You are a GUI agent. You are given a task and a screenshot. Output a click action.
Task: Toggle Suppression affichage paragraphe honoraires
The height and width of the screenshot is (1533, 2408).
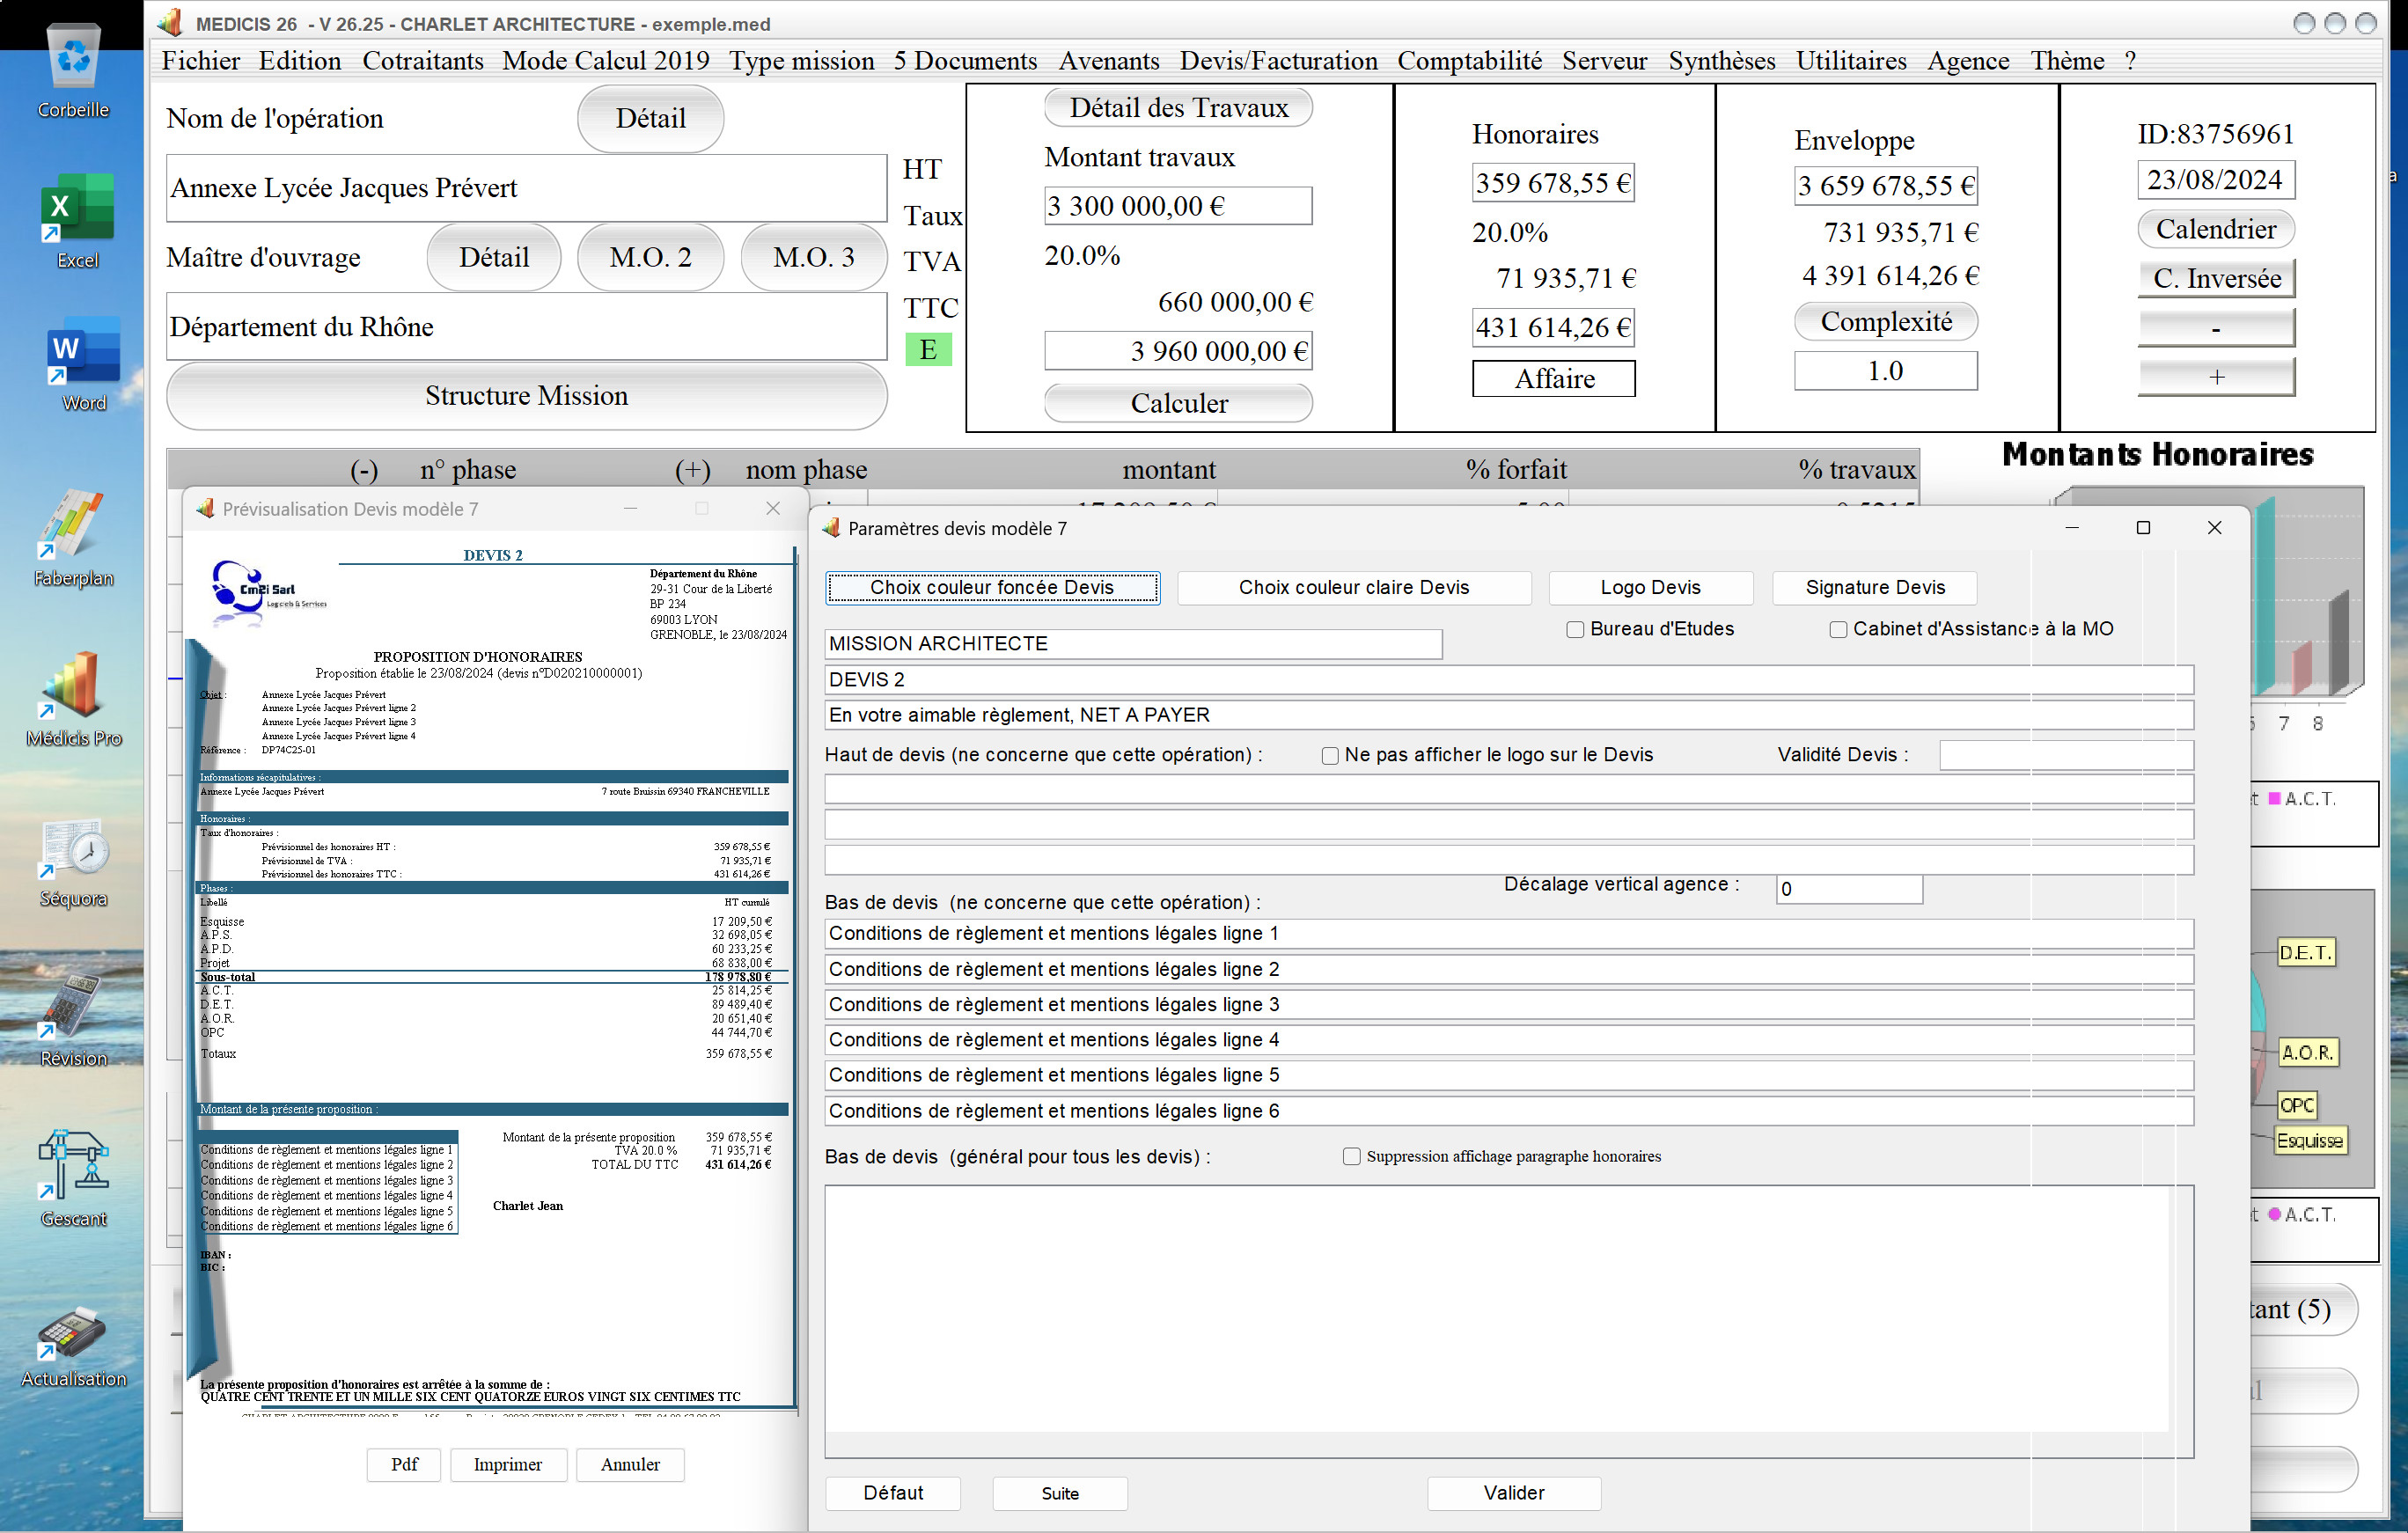click(x=1351, y=1157)
